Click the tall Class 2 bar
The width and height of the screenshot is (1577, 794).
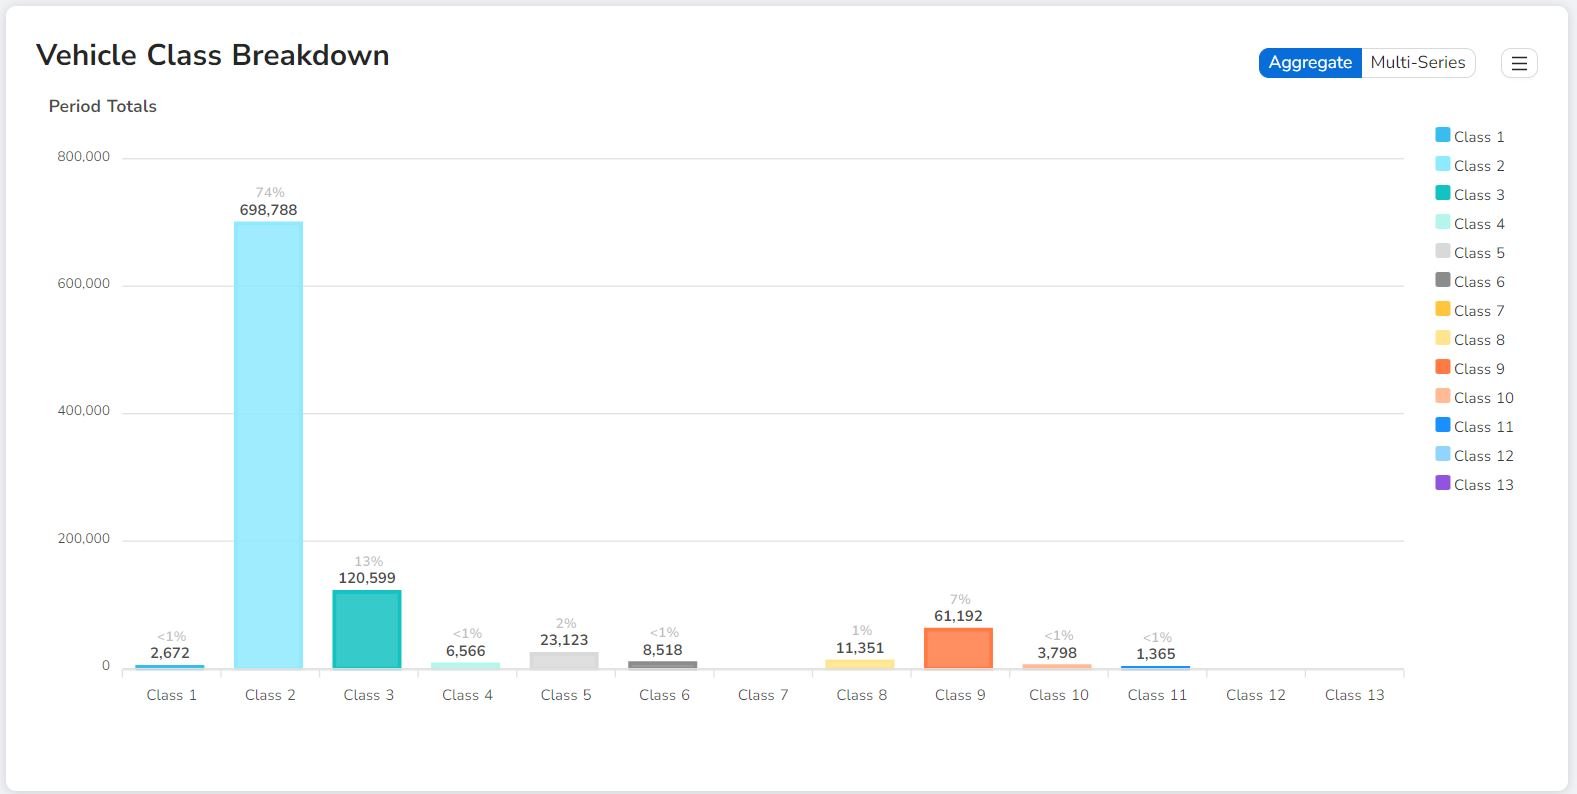[268, 445]
